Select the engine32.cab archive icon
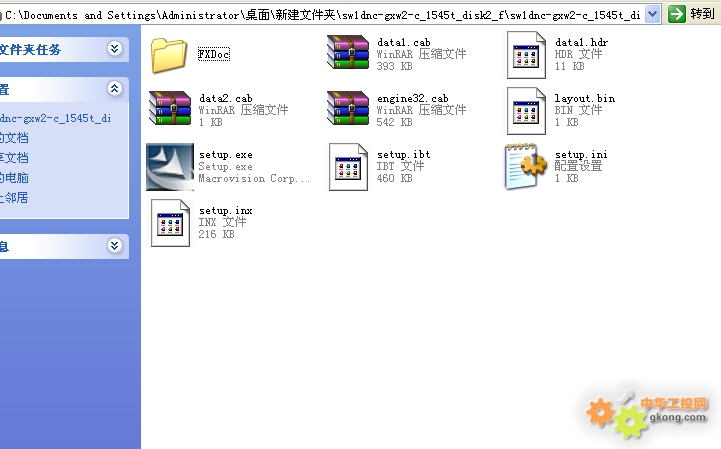 [348, 108]
